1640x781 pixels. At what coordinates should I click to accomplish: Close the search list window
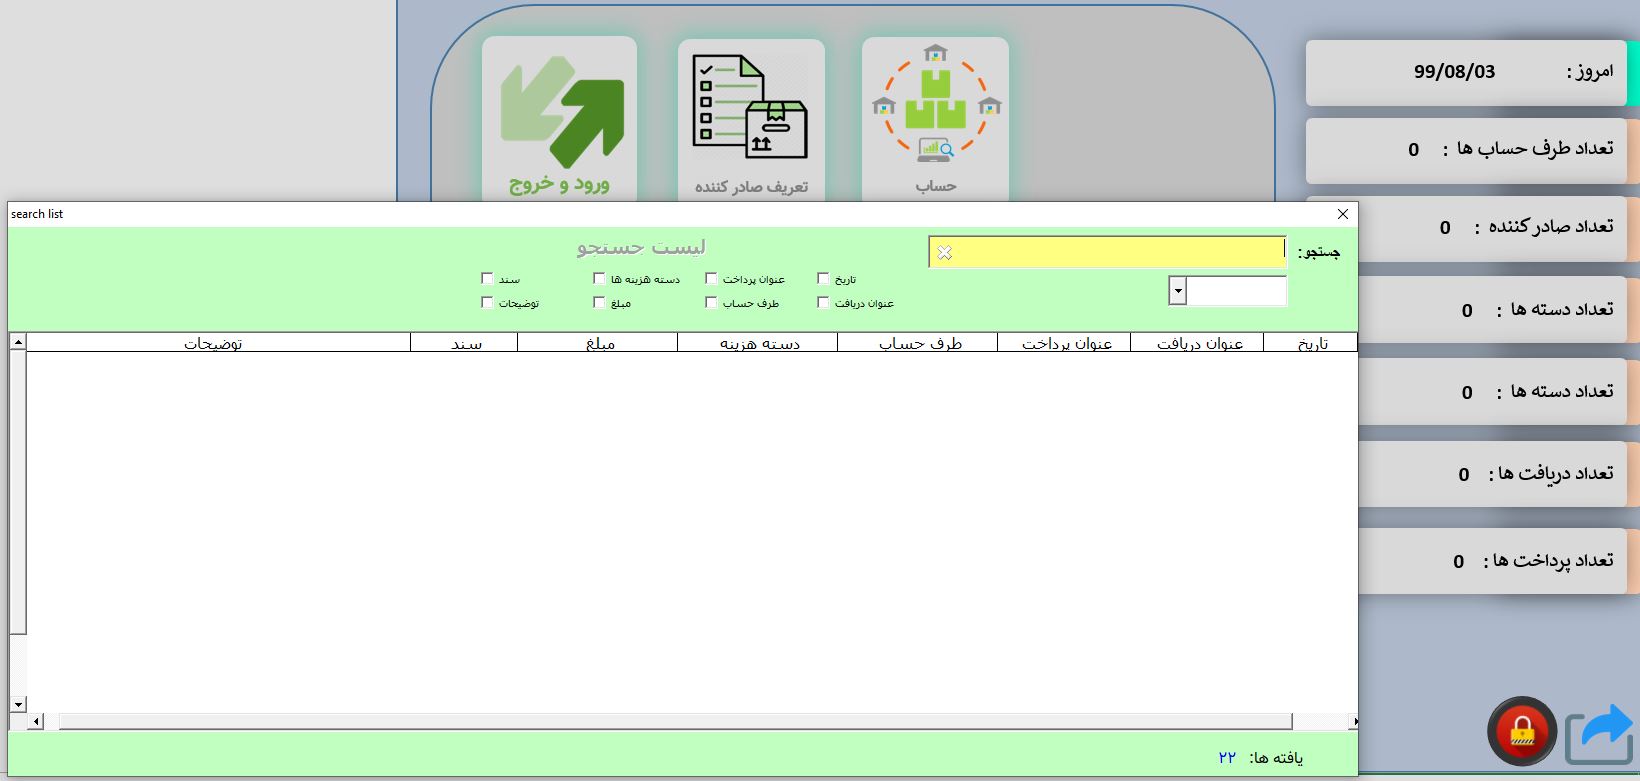[1343, 214]
